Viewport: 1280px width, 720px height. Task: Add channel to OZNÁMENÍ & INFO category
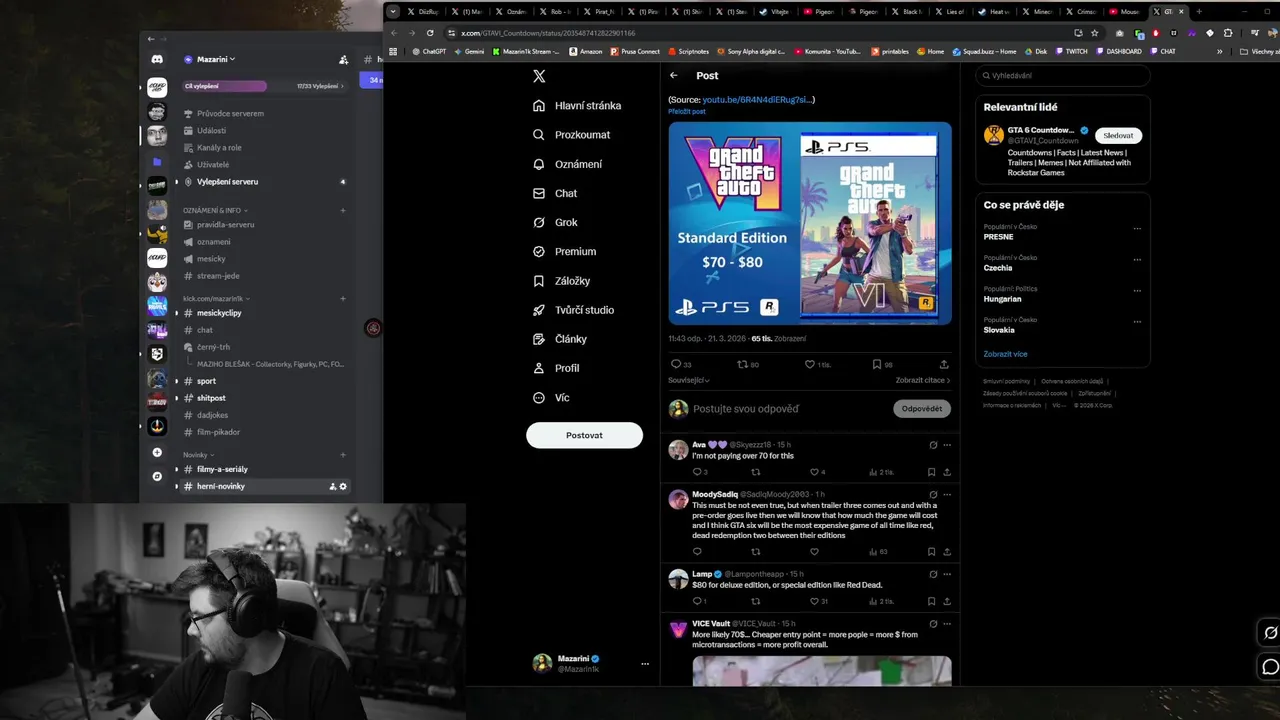tap(343, 210)
